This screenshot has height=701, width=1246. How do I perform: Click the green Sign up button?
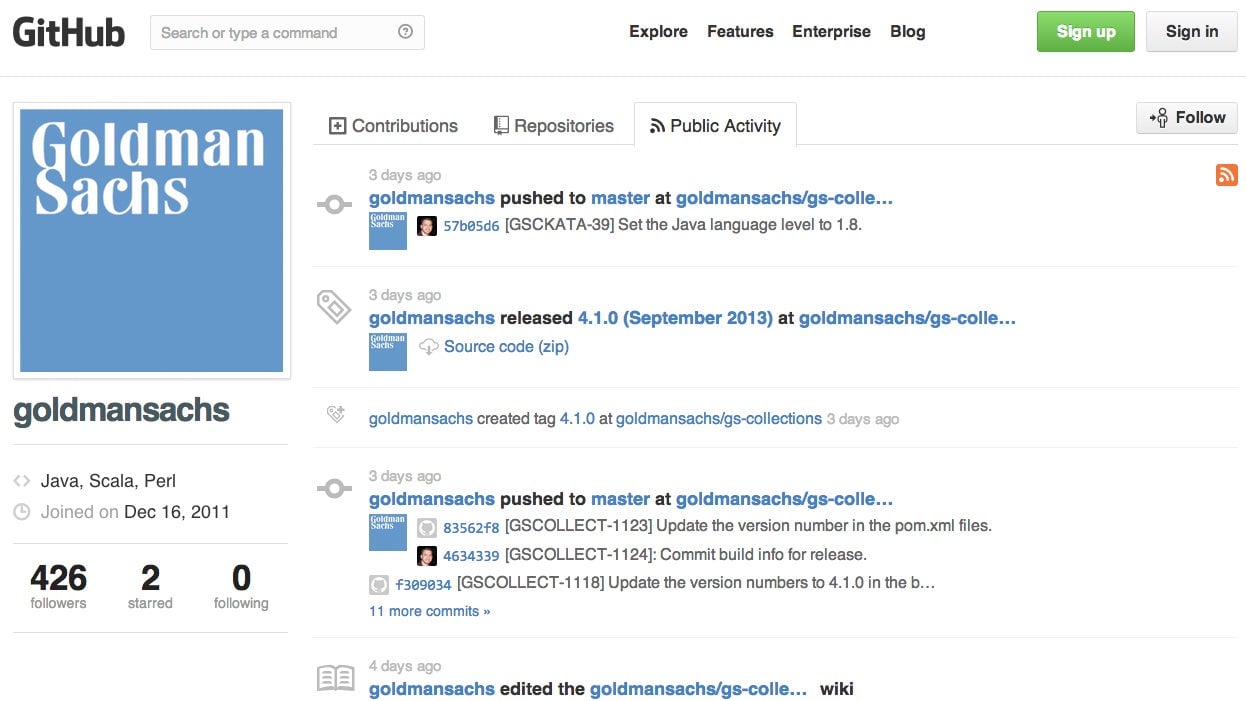[1086, 32]
